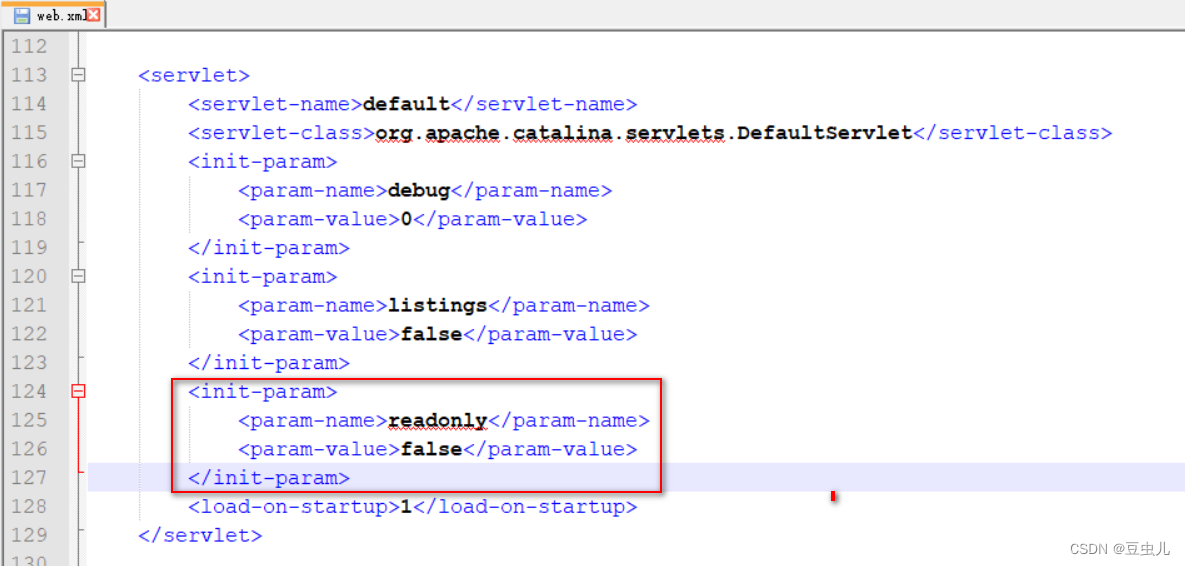Click the <init-param> tag on line 120
1185x566 pixels.
(x=262, y=277)
